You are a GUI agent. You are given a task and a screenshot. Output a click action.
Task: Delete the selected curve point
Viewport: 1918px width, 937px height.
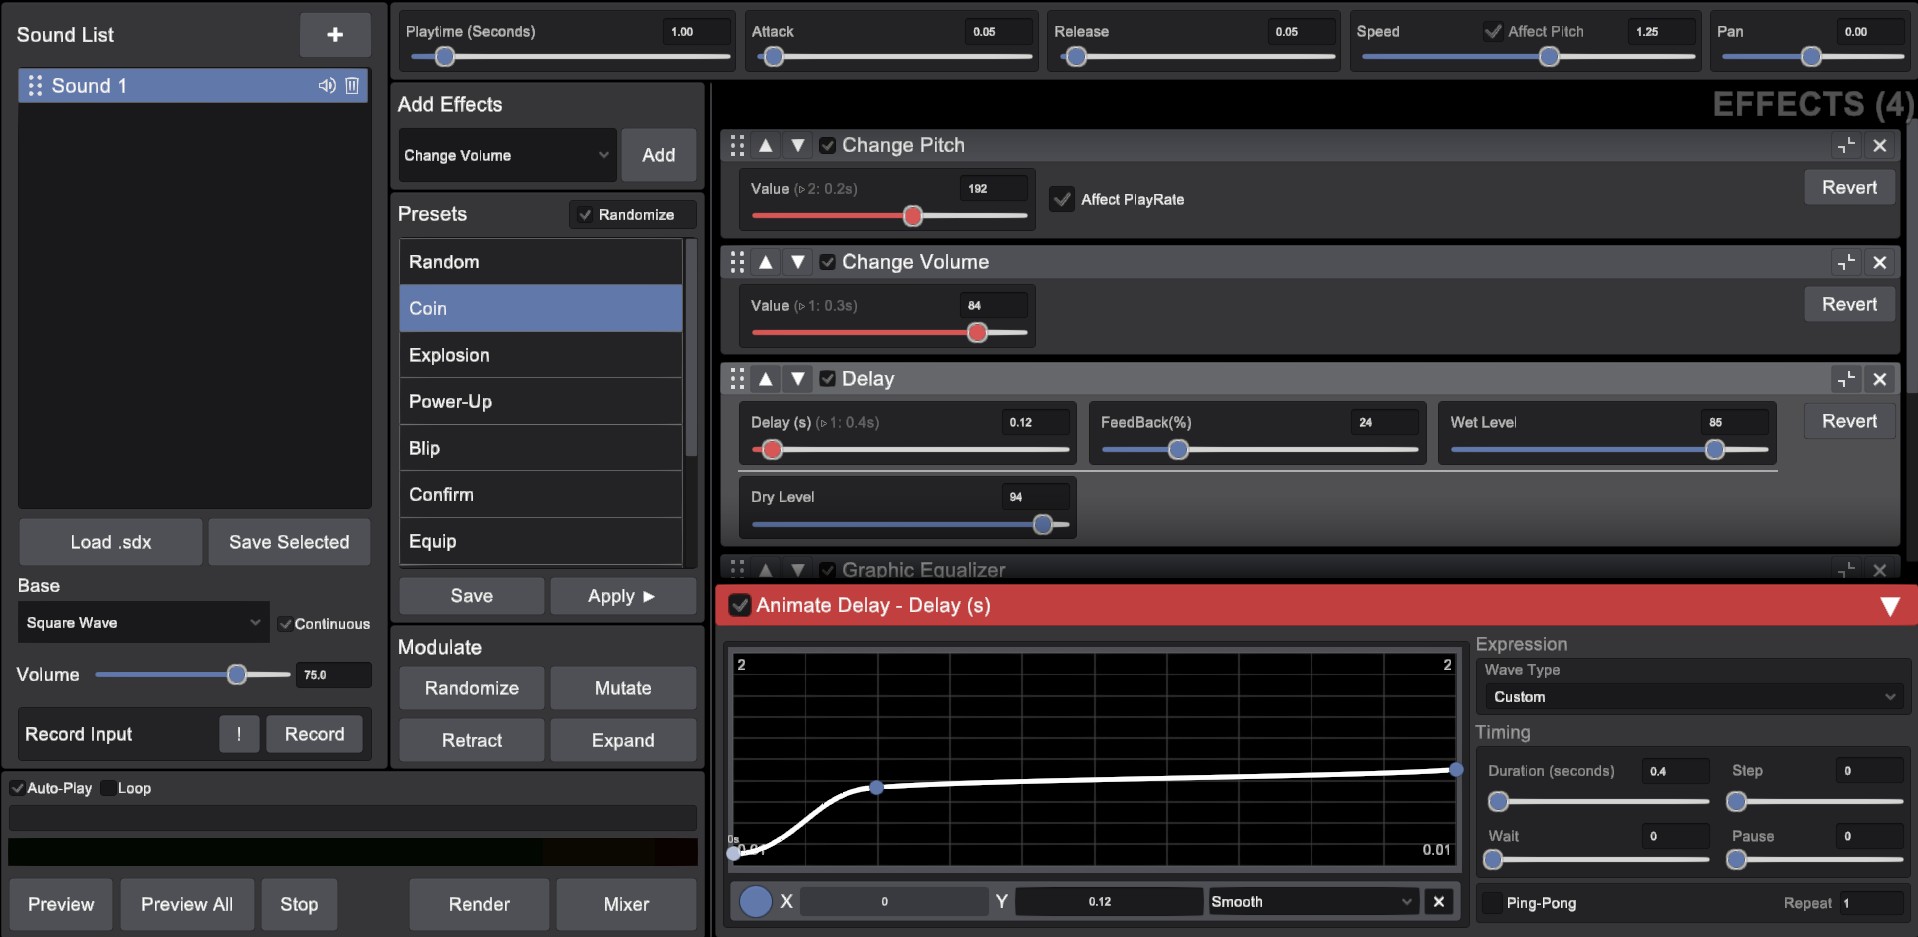tap(1439, 901)
